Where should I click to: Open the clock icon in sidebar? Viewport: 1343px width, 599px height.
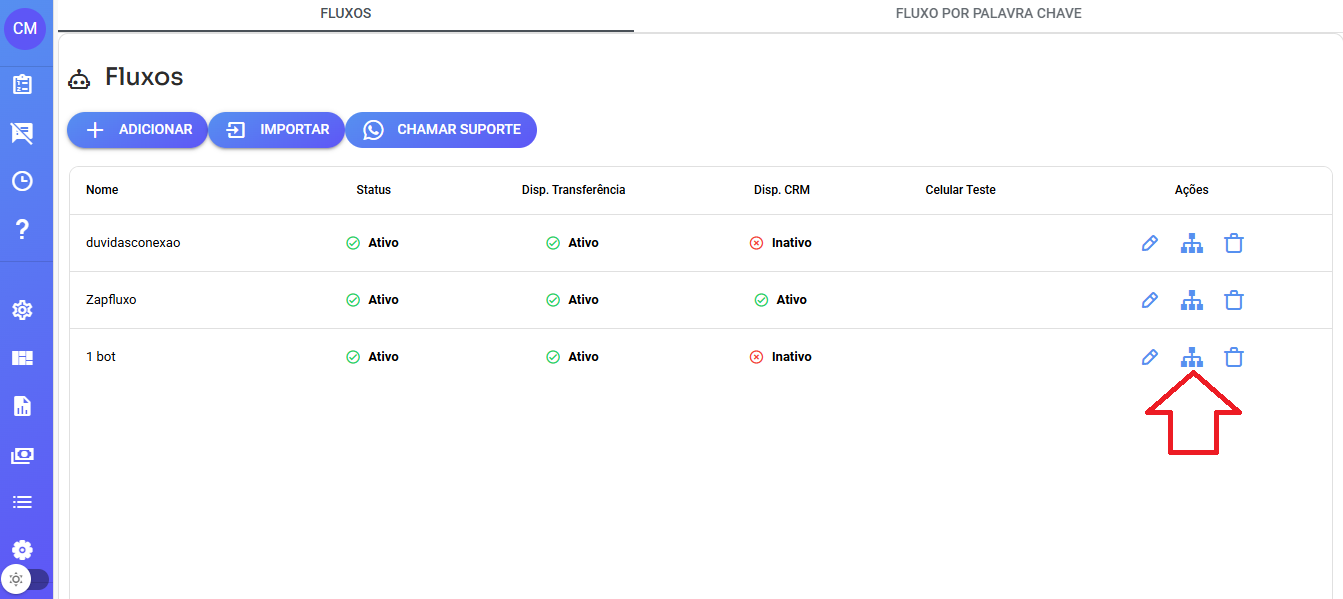tap(22, 181)
